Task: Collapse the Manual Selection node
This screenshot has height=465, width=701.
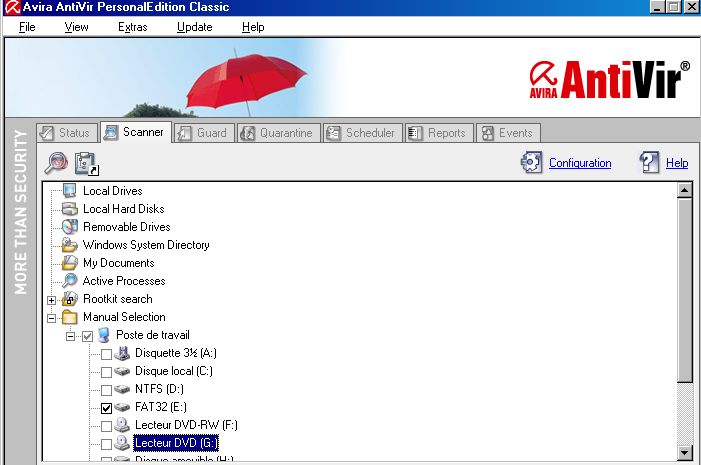Action: coord(51,318)
